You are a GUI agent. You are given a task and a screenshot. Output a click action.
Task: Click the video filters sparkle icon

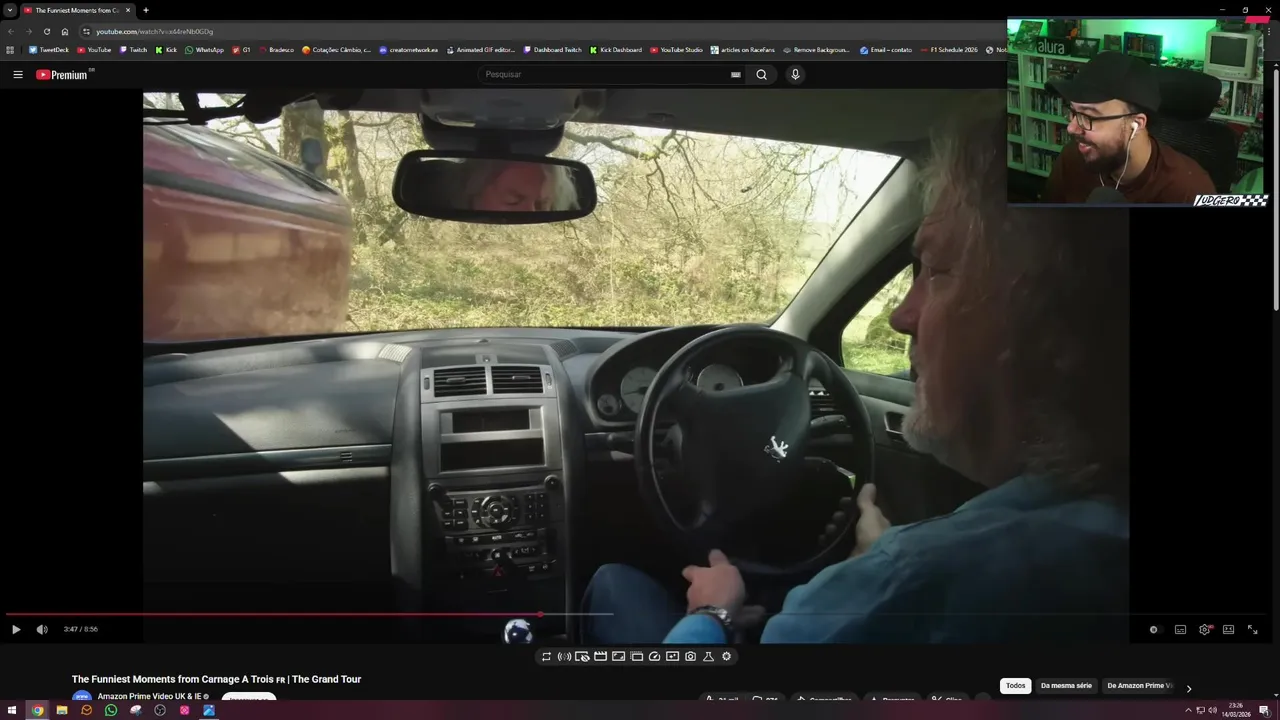click(672, 657)
